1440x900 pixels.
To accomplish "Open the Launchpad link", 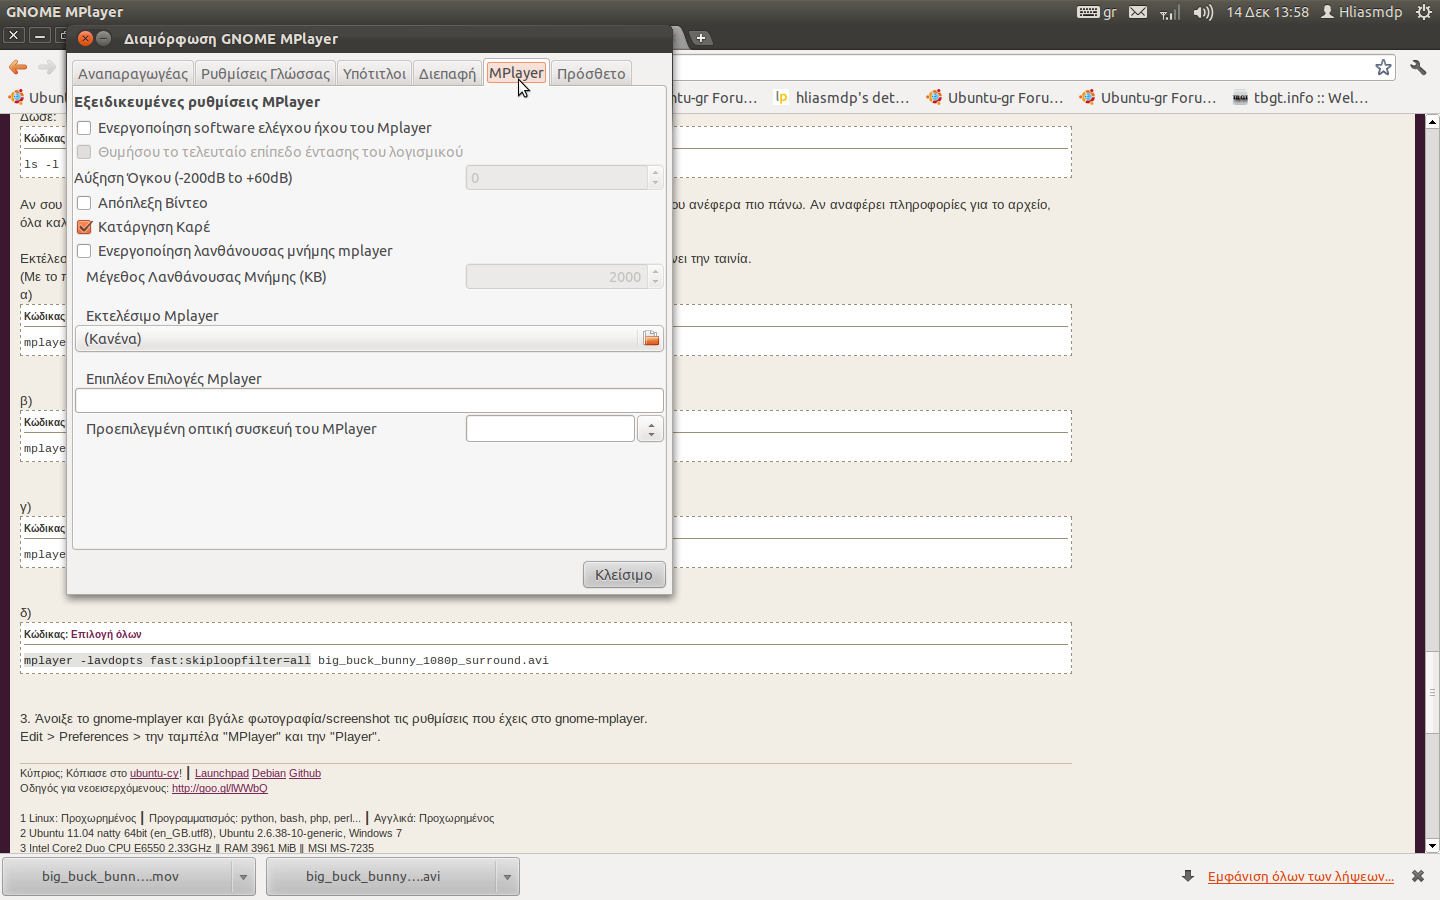I will tap(222, 773).
